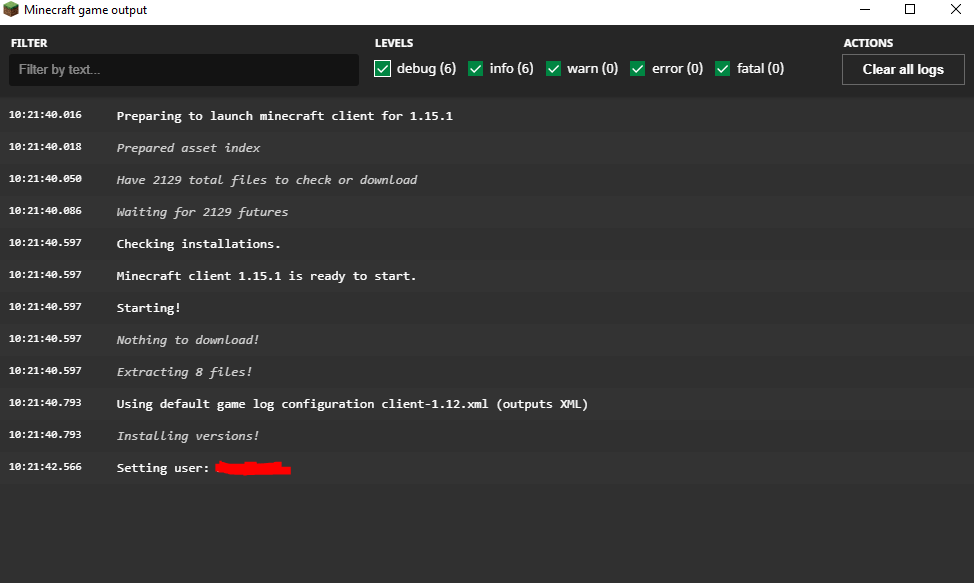This screenshot has width=974, height=583.
Task: Click the 'Waiting for 2129 futures' entry
Action: click(x=202, y=212)
